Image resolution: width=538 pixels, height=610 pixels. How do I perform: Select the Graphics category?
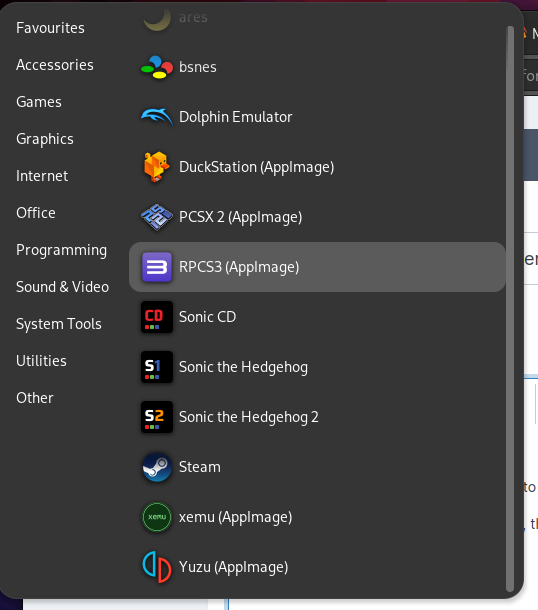[x=45, y=139]
